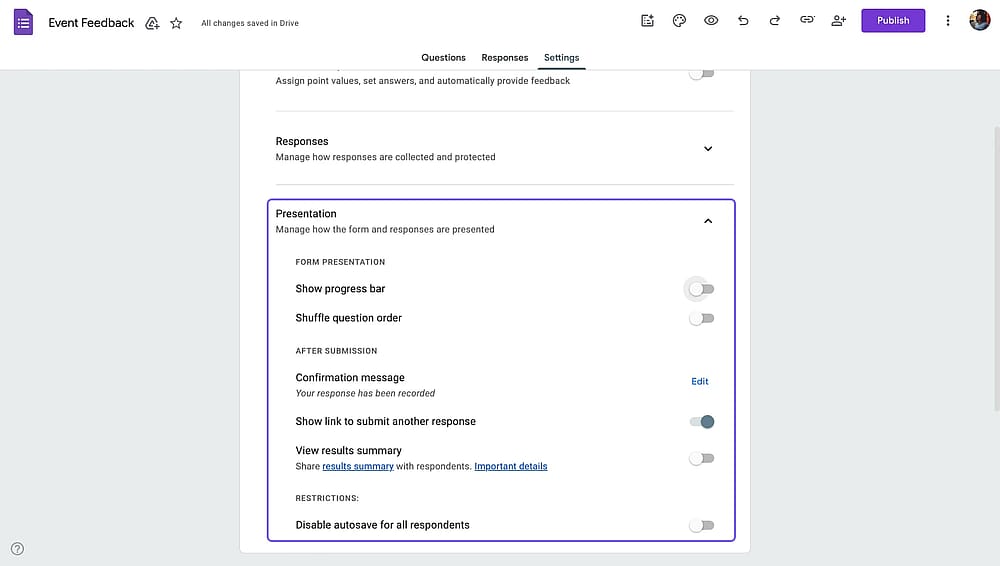Click the page vertical scrollbar
This screenshot has height=566, width=1000.
(997, 268)
